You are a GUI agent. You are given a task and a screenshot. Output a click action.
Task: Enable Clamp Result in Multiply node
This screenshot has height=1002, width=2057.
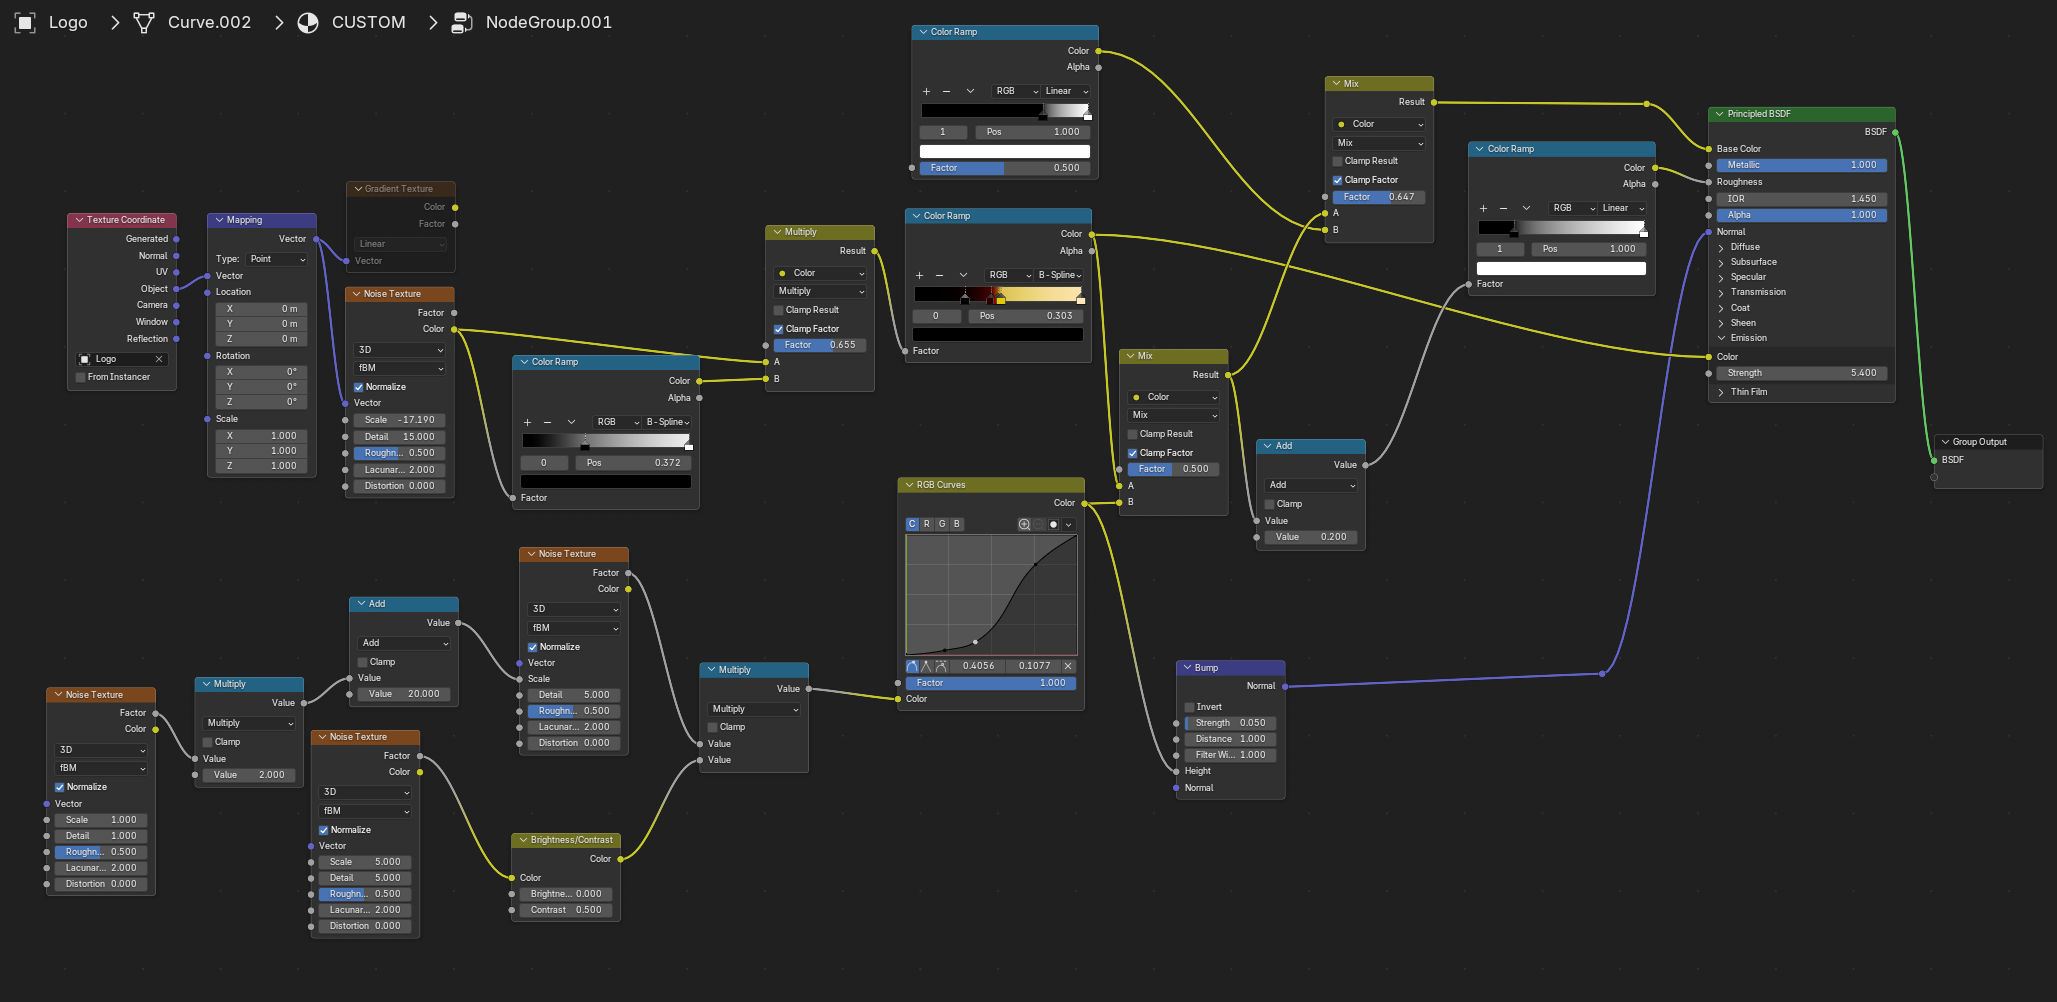click(779, 310)
